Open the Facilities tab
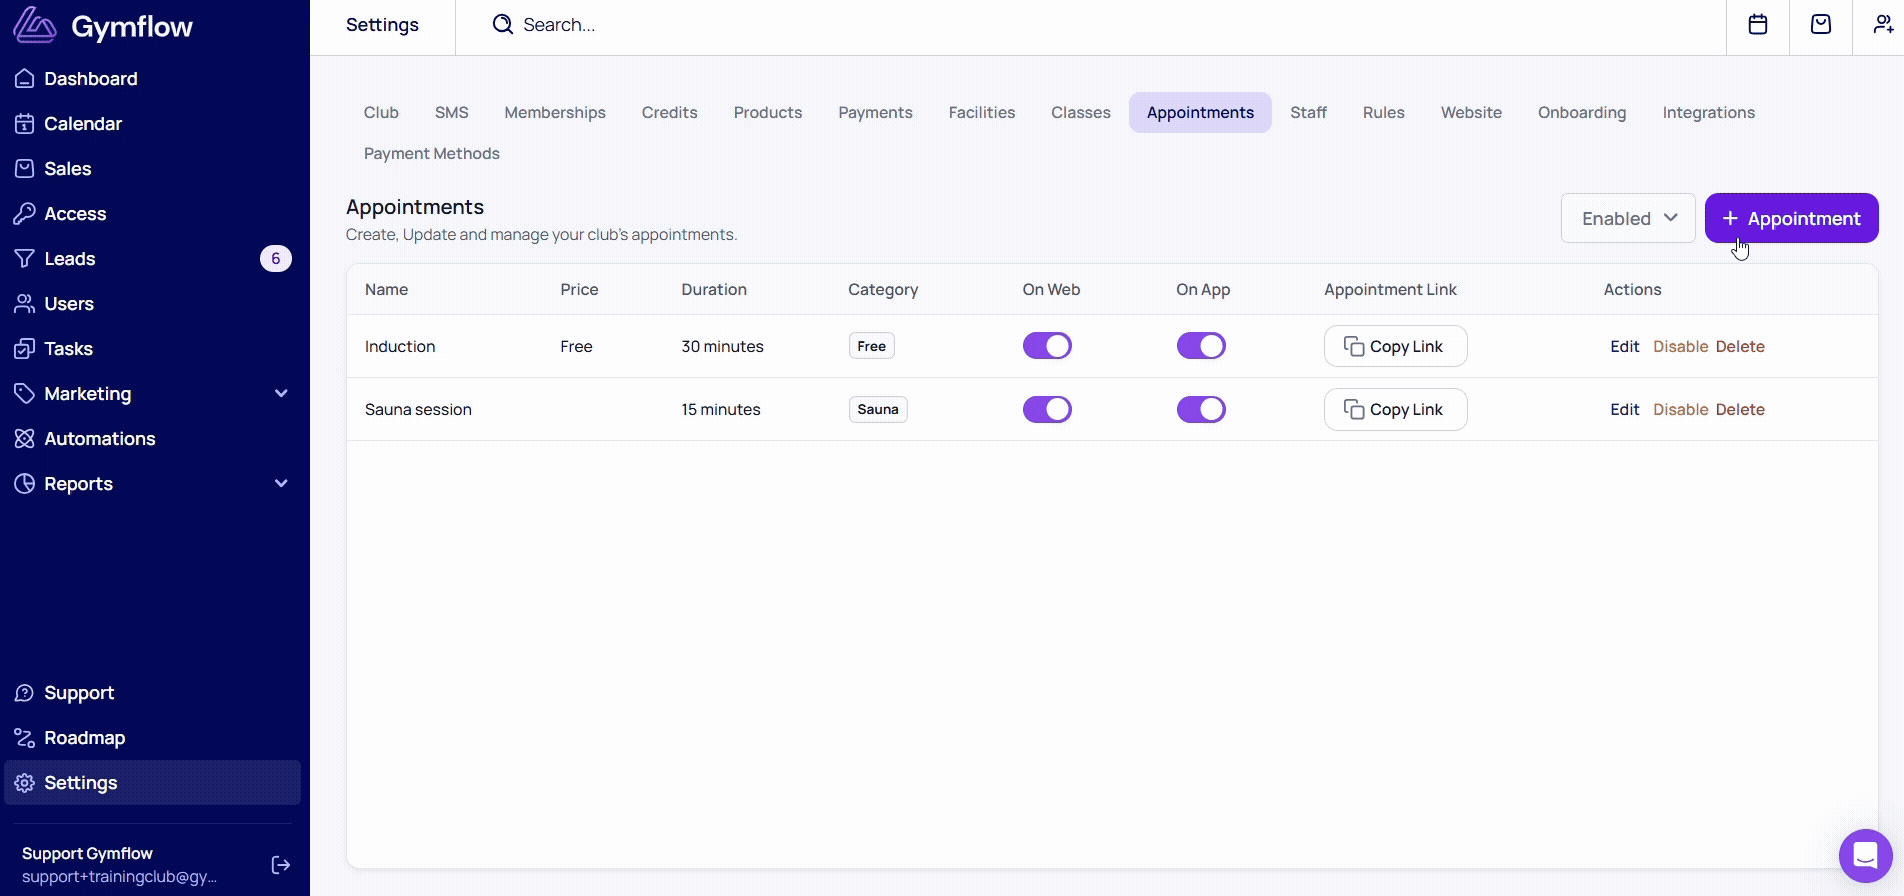Viewport: 1904px width, 896px height. tap(982, 113)
